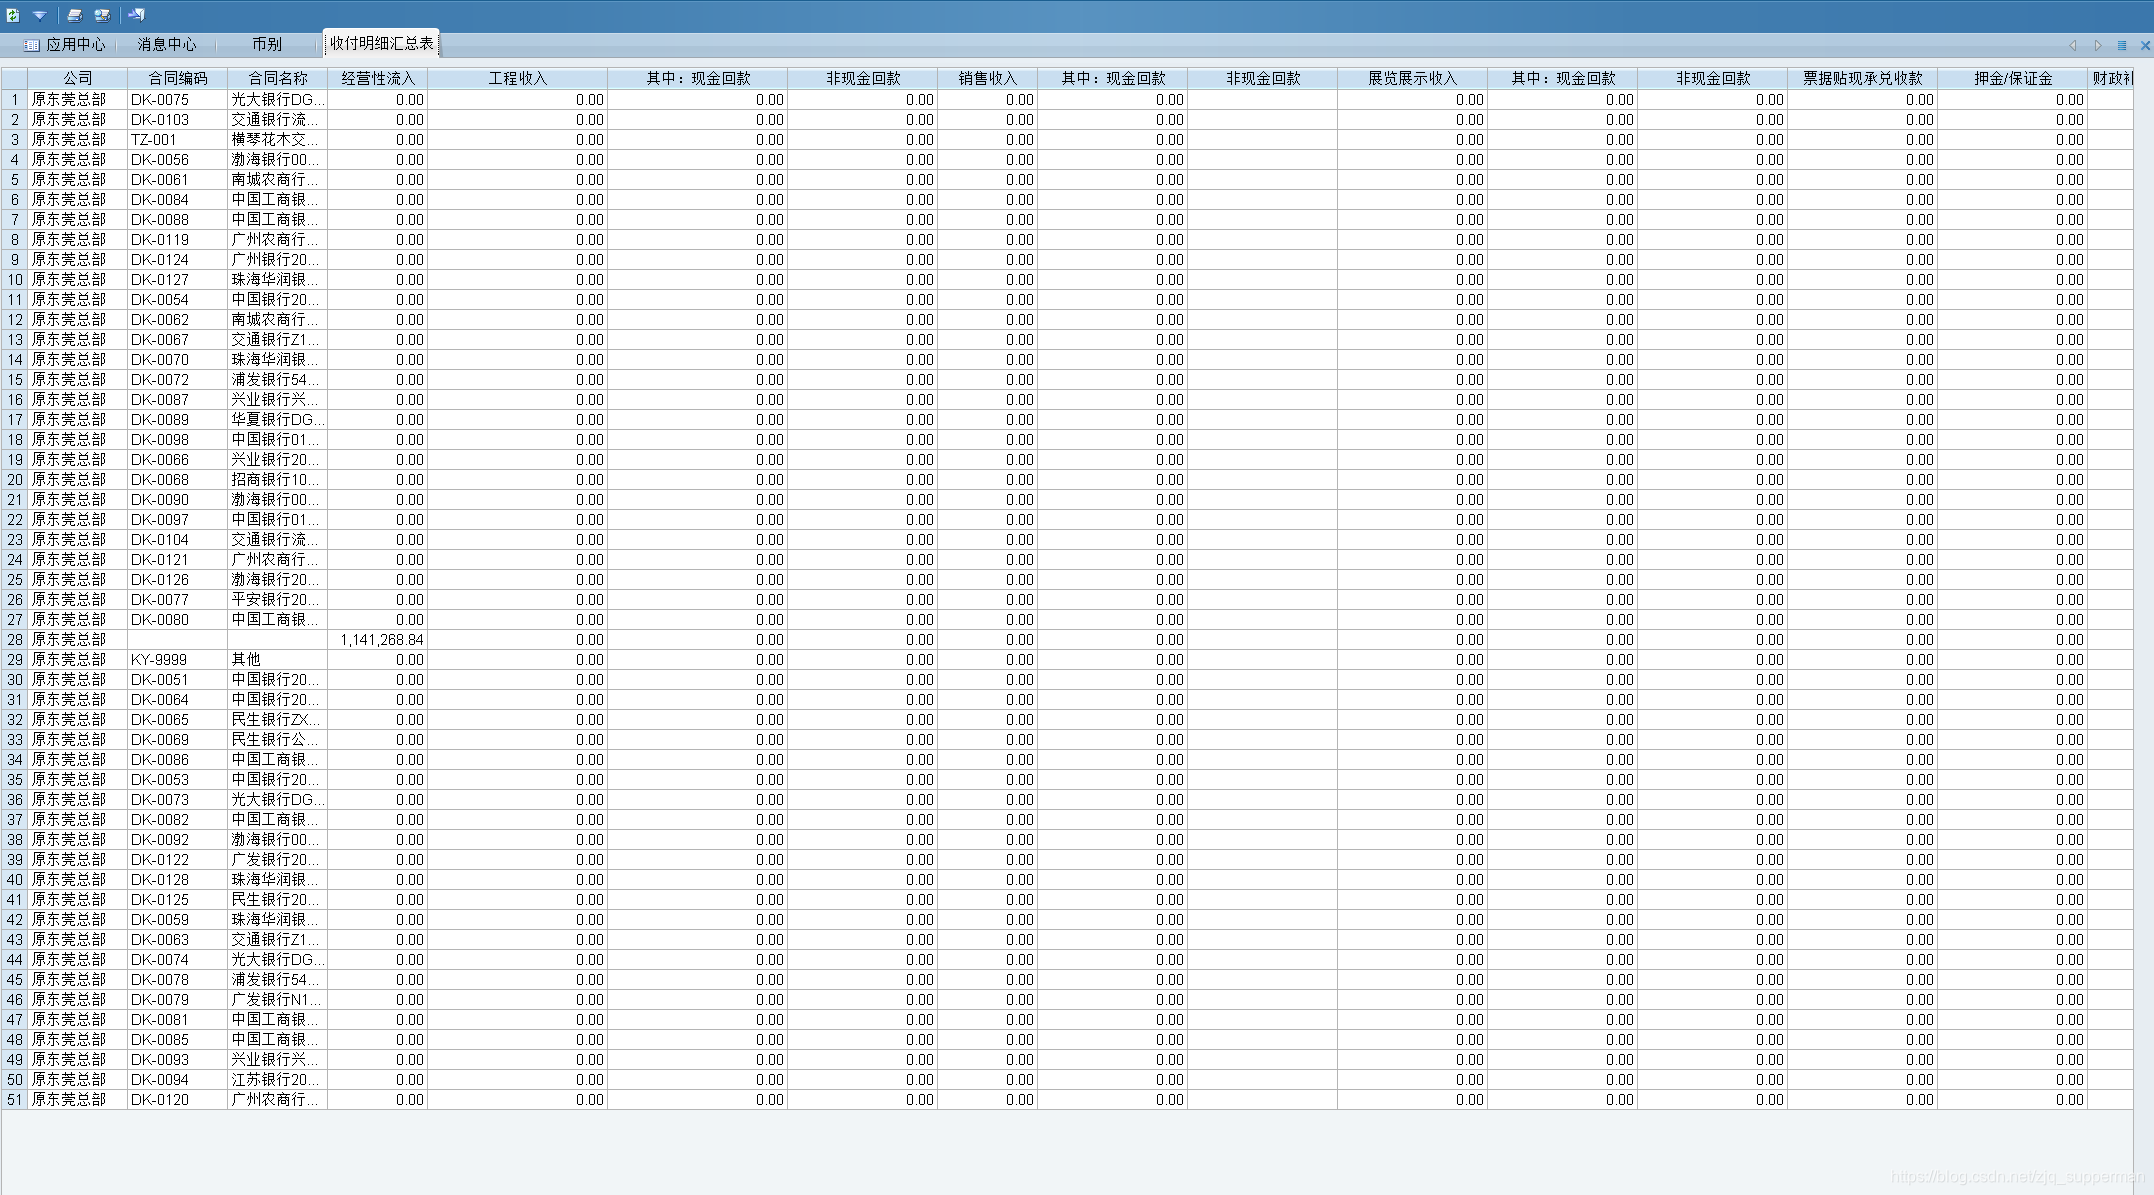Select row number 1 header
Image resolution: width=2154 pixels, height=1195 pixels.
pos(14,99)
